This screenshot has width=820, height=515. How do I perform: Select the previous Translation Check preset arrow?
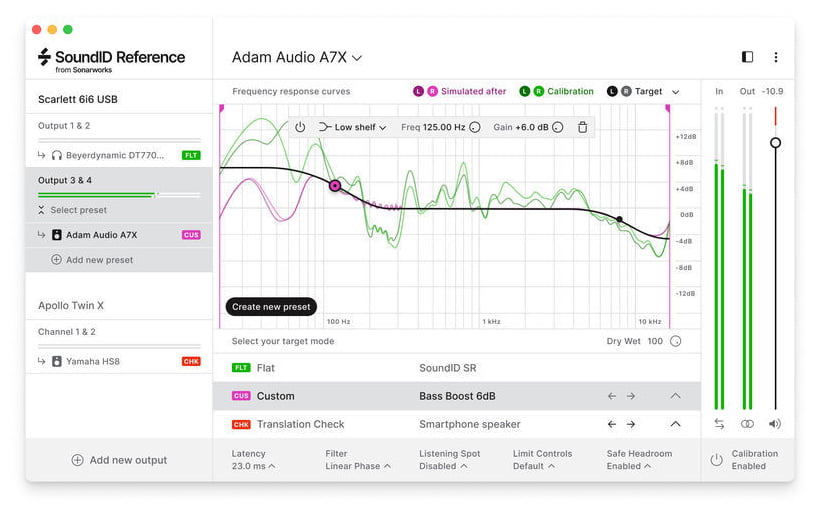[612, 424]
